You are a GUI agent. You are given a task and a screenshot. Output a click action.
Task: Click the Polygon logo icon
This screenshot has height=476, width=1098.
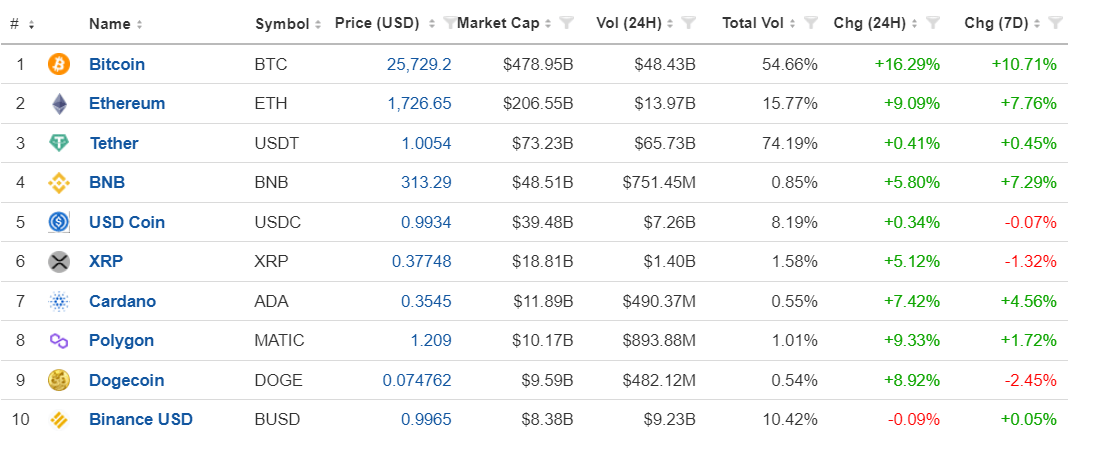coord(59,341)
